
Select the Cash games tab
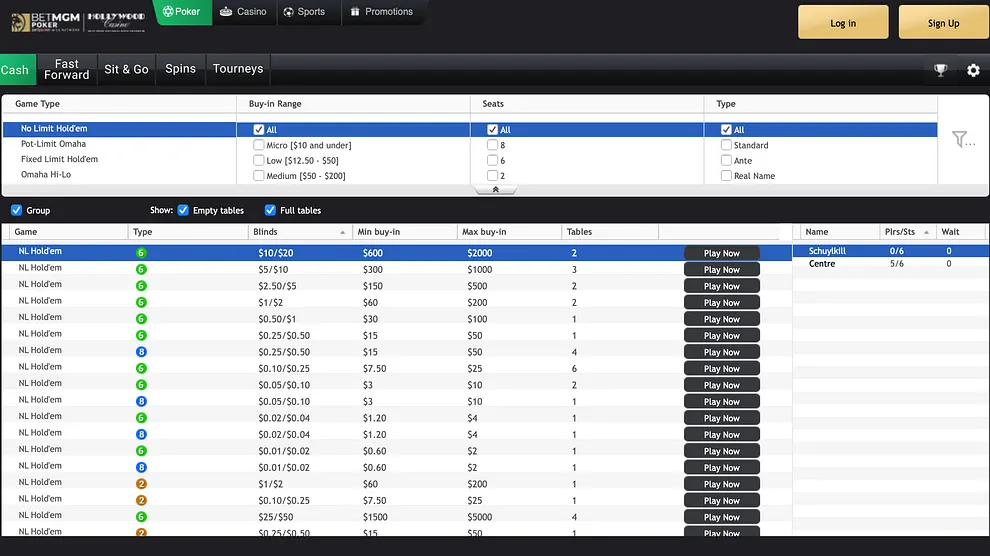pyautogui.click(x=16, y=70)
